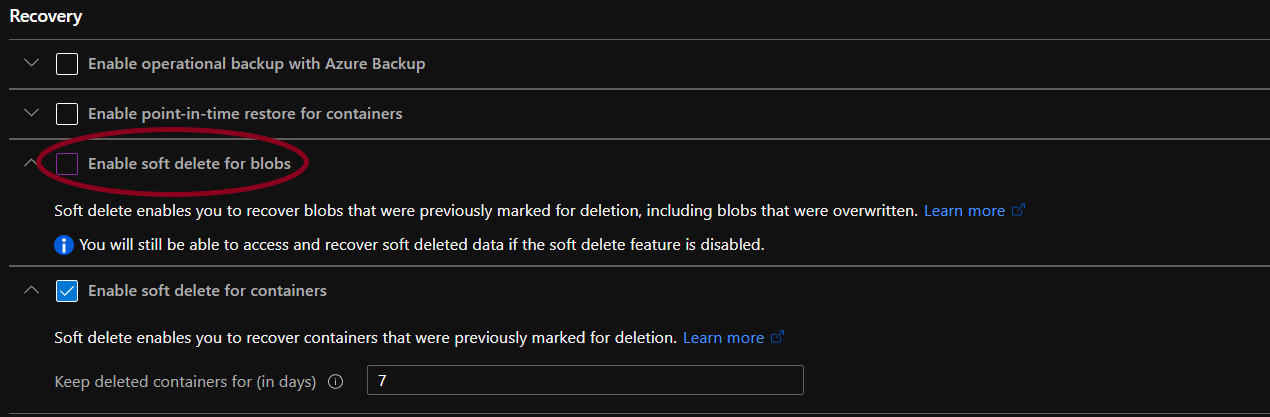This screenshot has width=1270, height=417.
Task: Enable the soft delete for blobs checkbox
Action: pyautogui.click(x=67, y=164)
